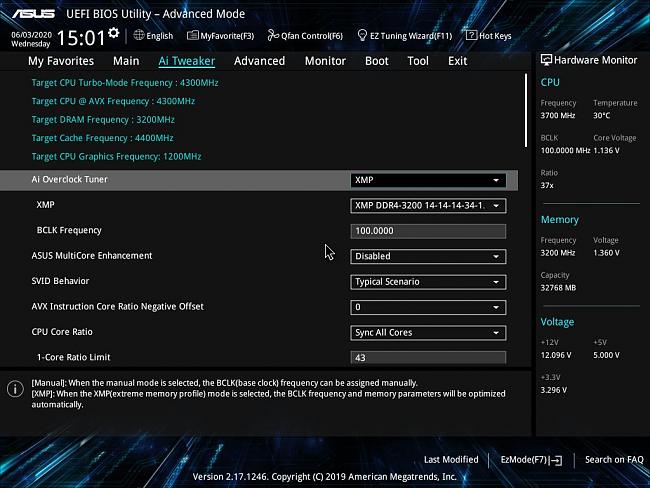Open the Ai Overclock Tuner dropdown
This screenshot has width=650, height=488.
(428, 180)
